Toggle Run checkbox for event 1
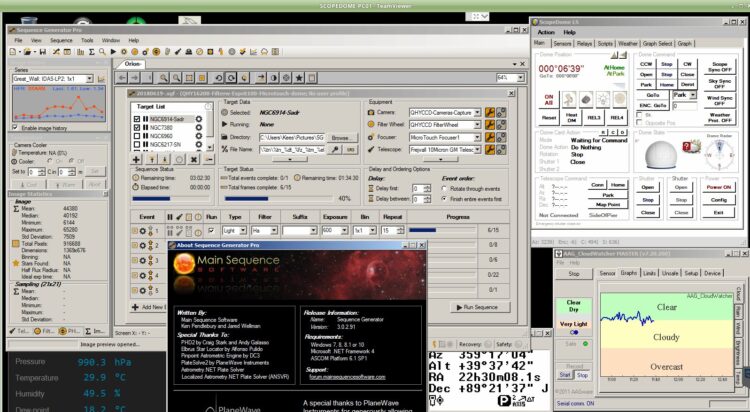The width and height of the screenshot is (750, 412). [211, 231]
